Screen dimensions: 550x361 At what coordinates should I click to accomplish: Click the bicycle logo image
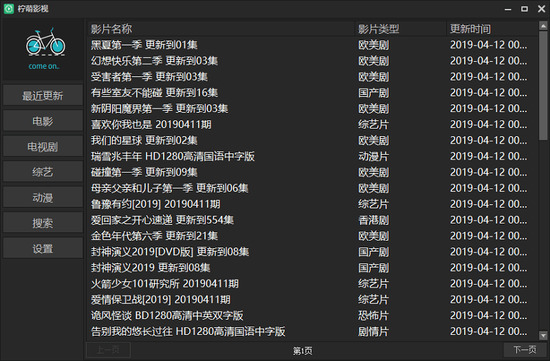coord(46,42)
